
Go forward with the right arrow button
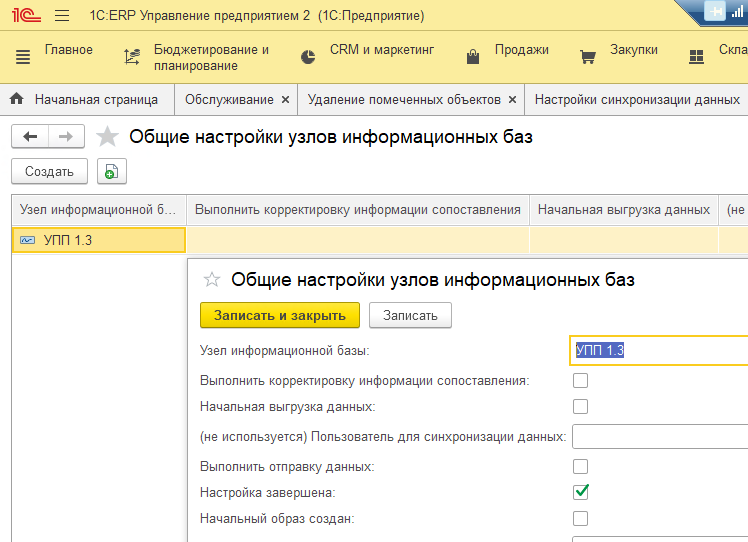pyautogui.click(x=66, y=137)
